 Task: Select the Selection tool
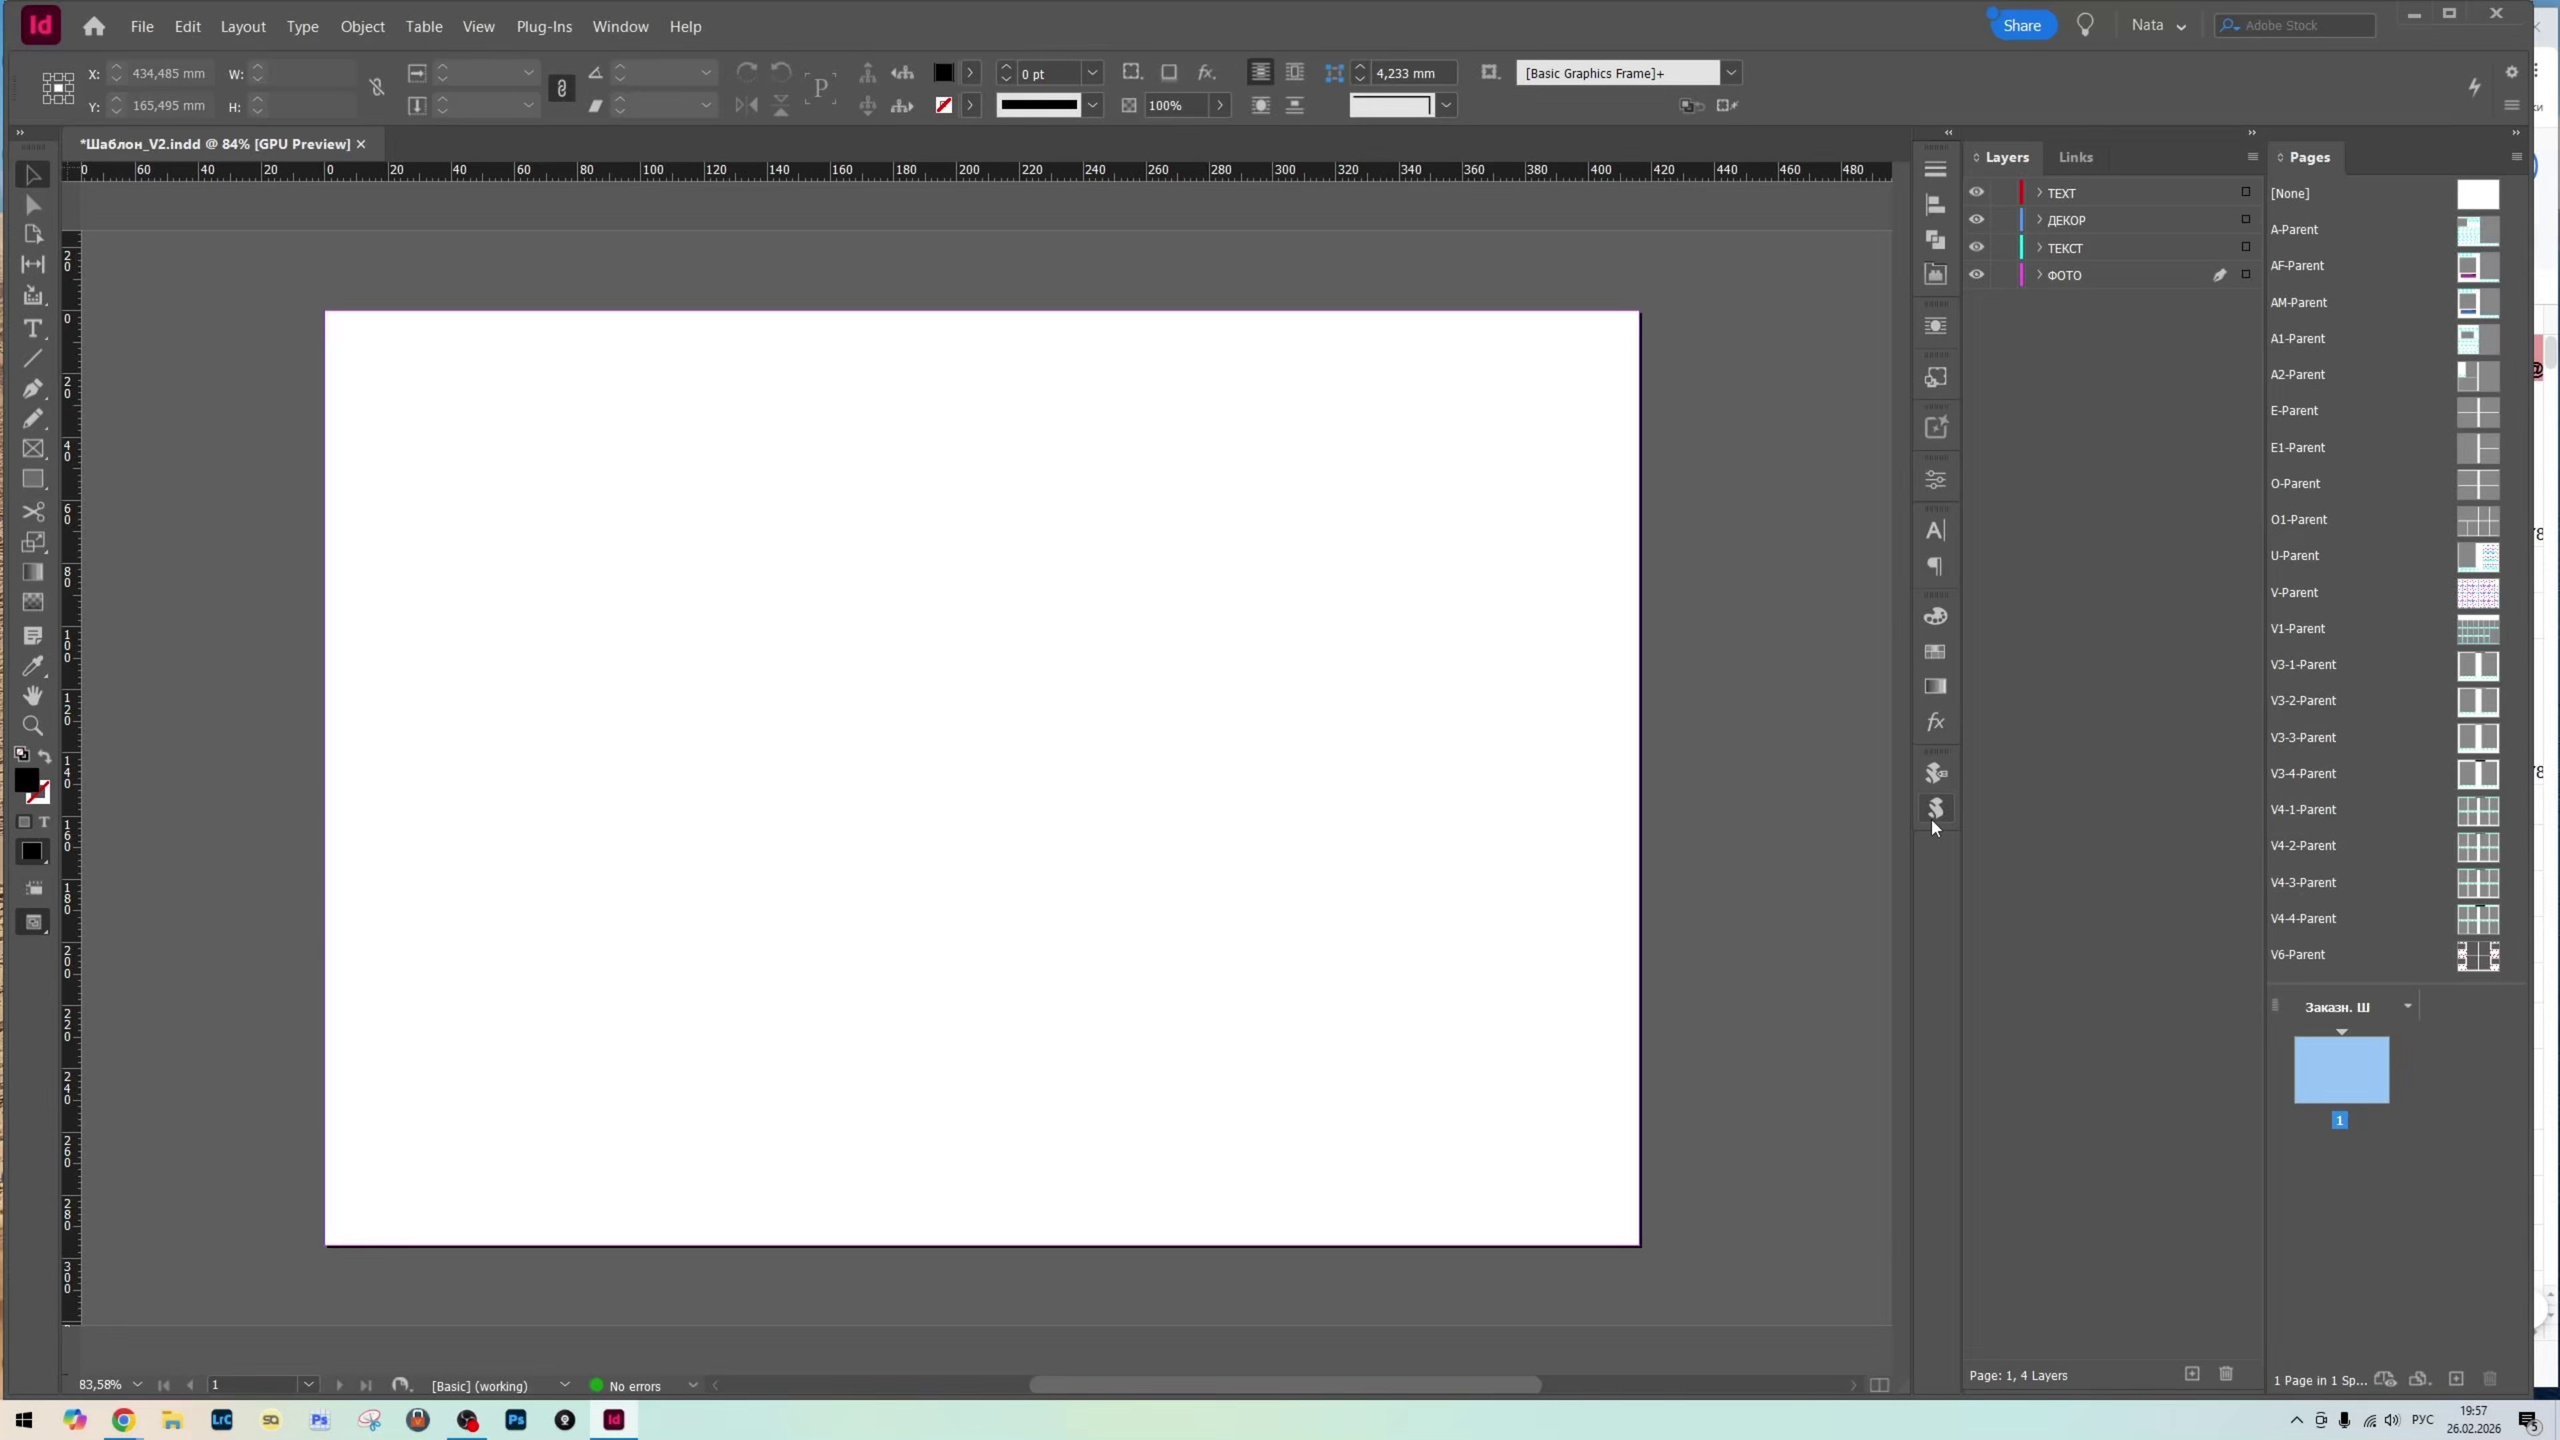point(33,175)
